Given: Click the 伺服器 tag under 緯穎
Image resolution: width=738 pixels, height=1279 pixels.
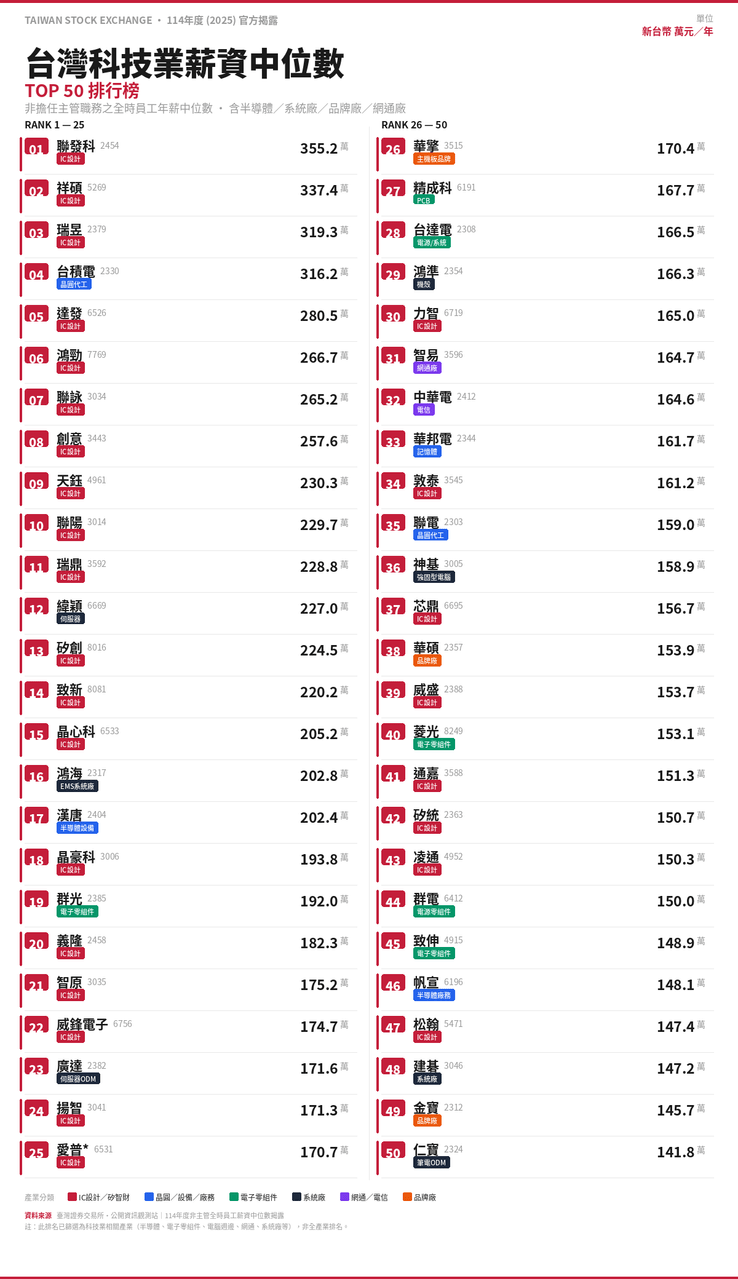Looking at the screenshot, I should 71,619.
